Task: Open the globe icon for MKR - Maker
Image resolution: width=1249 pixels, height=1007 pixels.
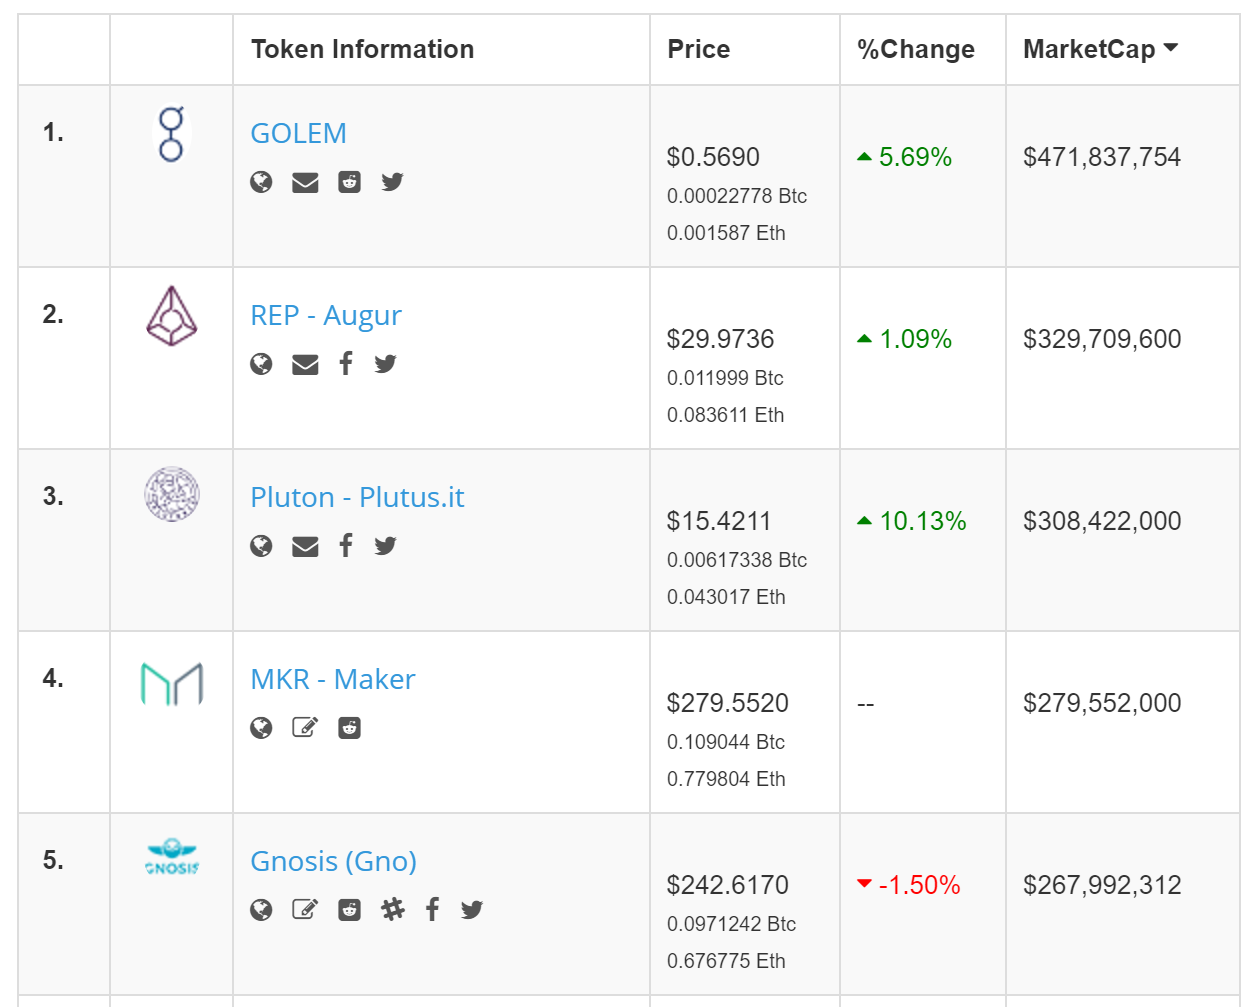Action: click(261, 727)
